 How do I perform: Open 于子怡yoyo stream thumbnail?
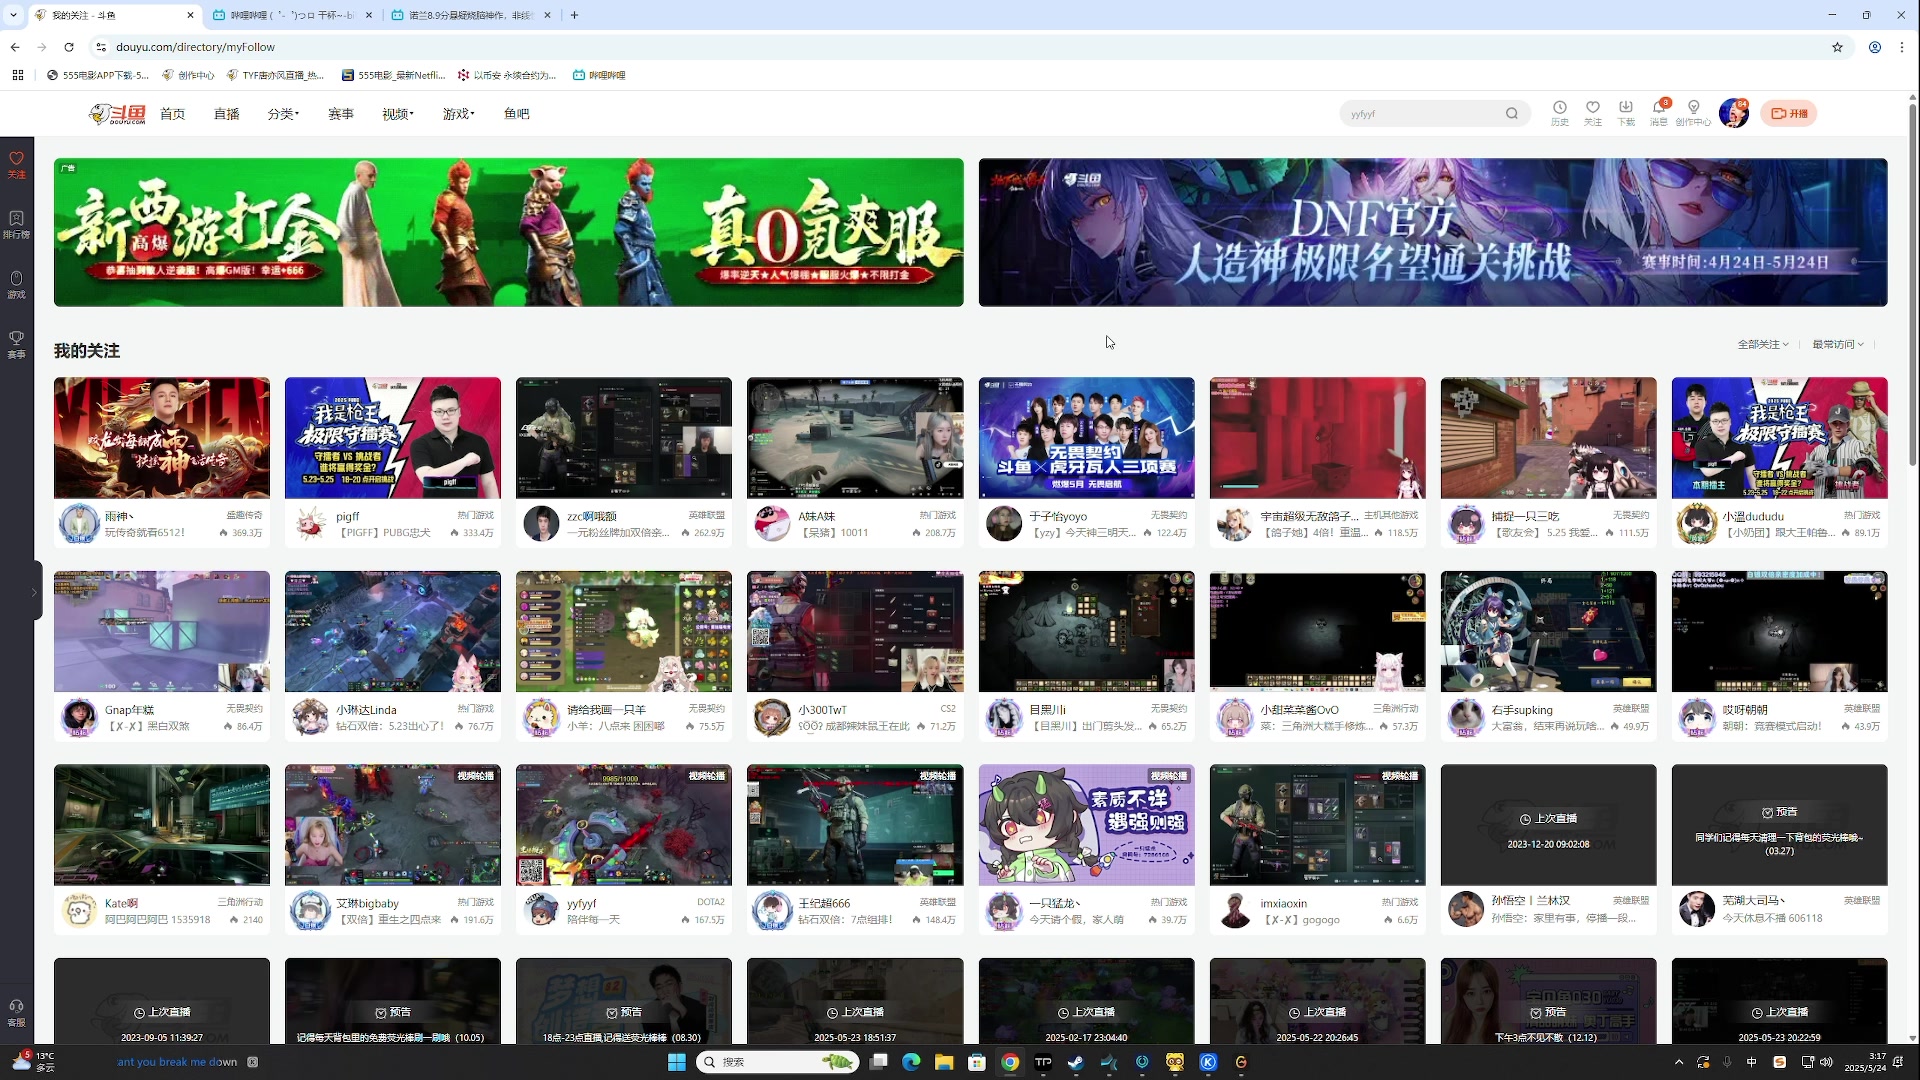pyautogui.click(x=1086, y=437)
